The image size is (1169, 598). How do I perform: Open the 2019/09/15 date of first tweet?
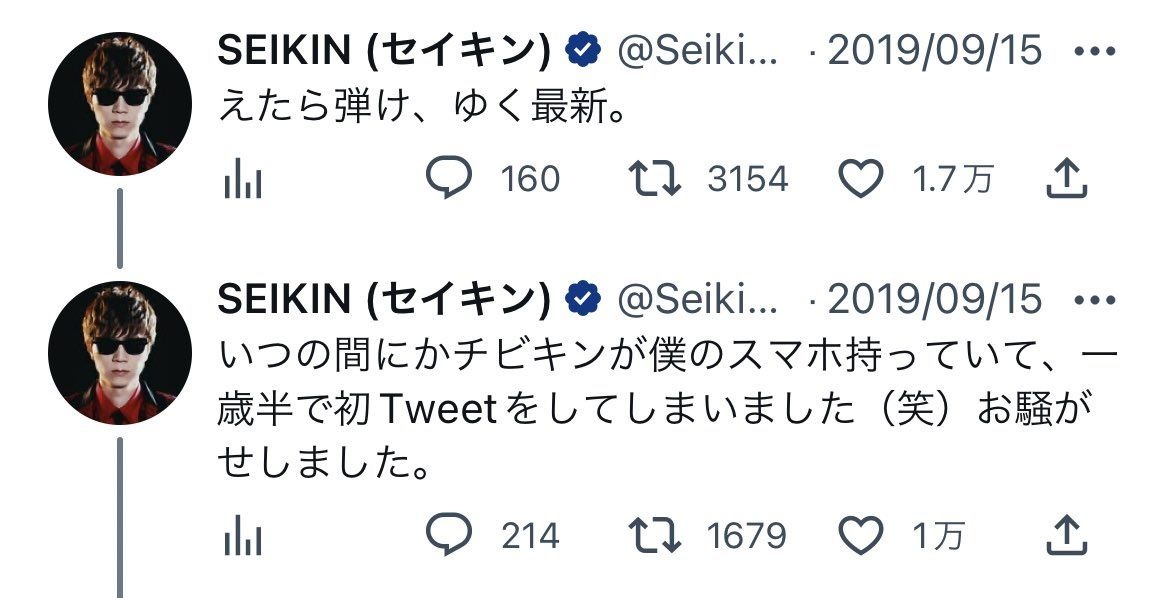point(935,51)
